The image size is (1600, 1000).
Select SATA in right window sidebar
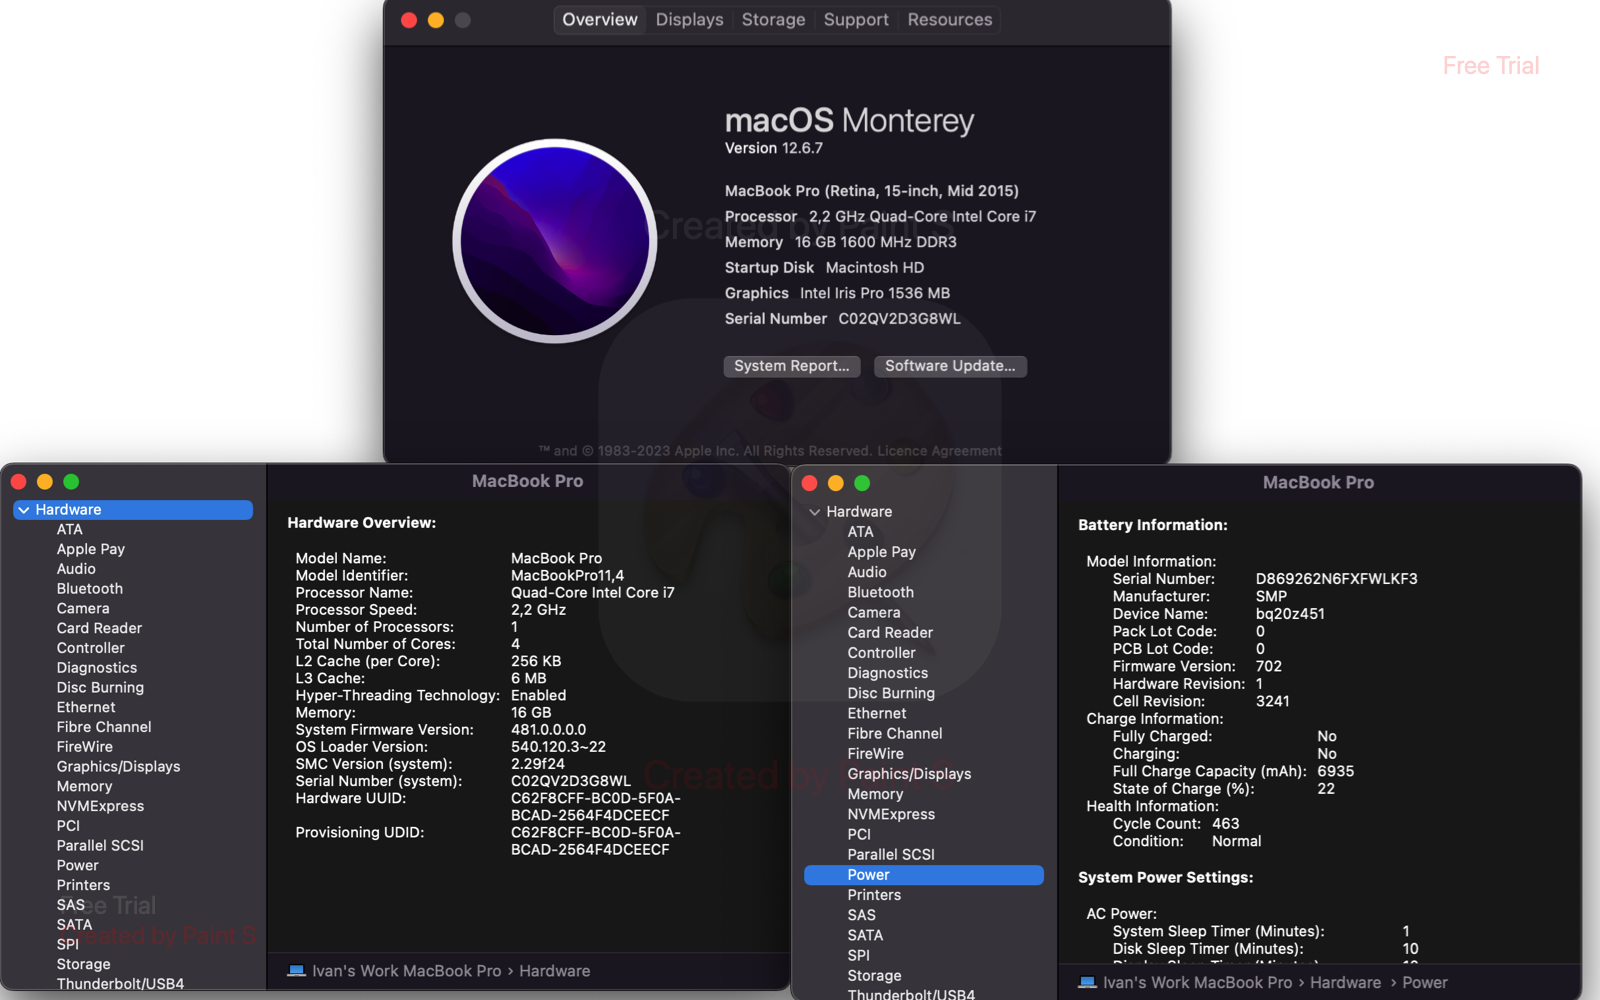(866, 936)
